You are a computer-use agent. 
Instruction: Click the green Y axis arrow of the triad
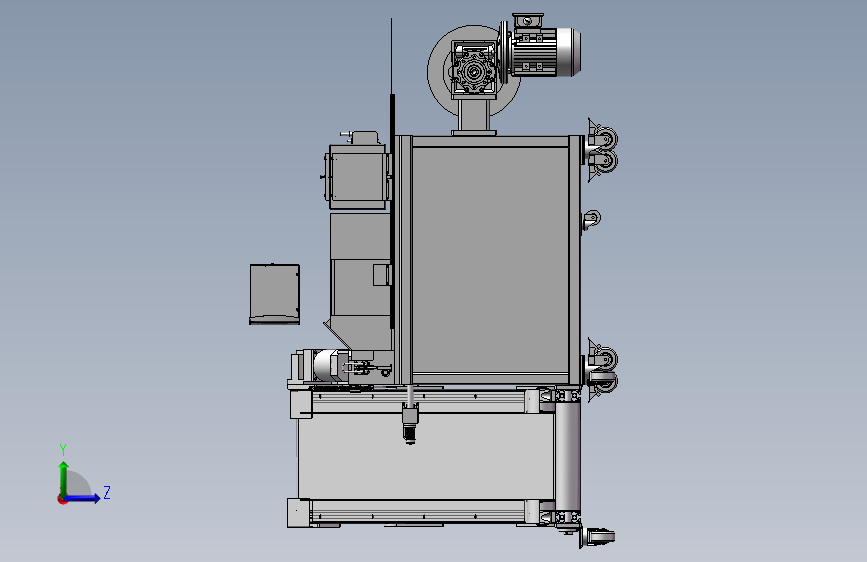coord(63,479)
